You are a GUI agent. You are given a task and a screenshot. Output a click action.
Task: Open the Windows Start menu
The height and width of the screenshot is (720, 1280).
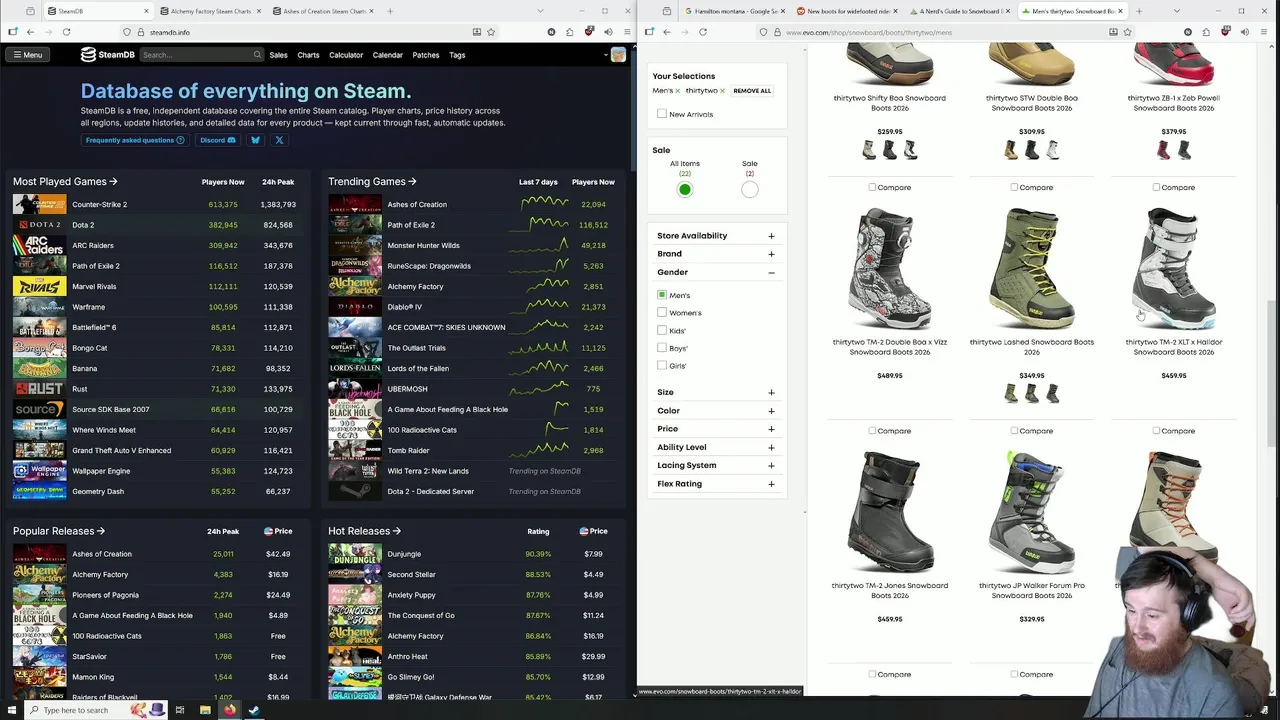click(14, 710)
